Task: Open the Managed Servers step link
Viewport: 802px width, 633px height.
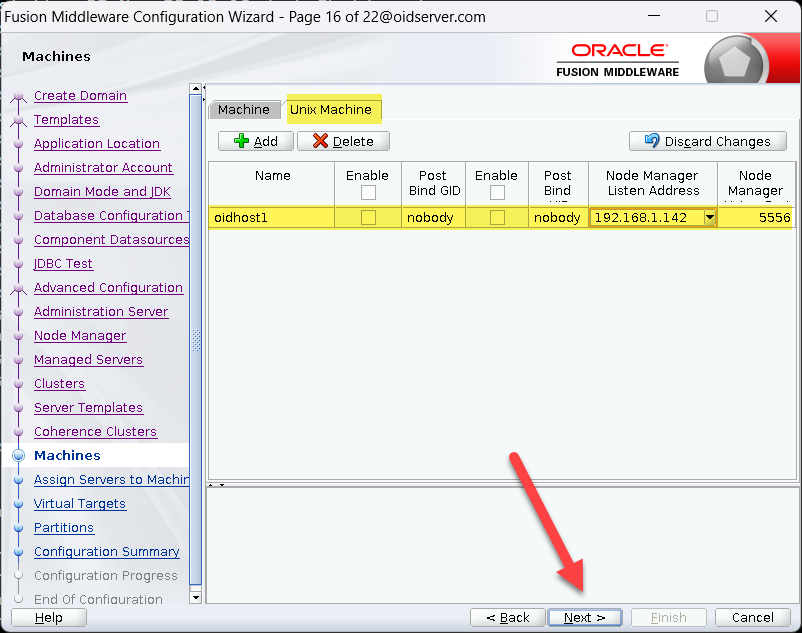Action: point(88,360)
